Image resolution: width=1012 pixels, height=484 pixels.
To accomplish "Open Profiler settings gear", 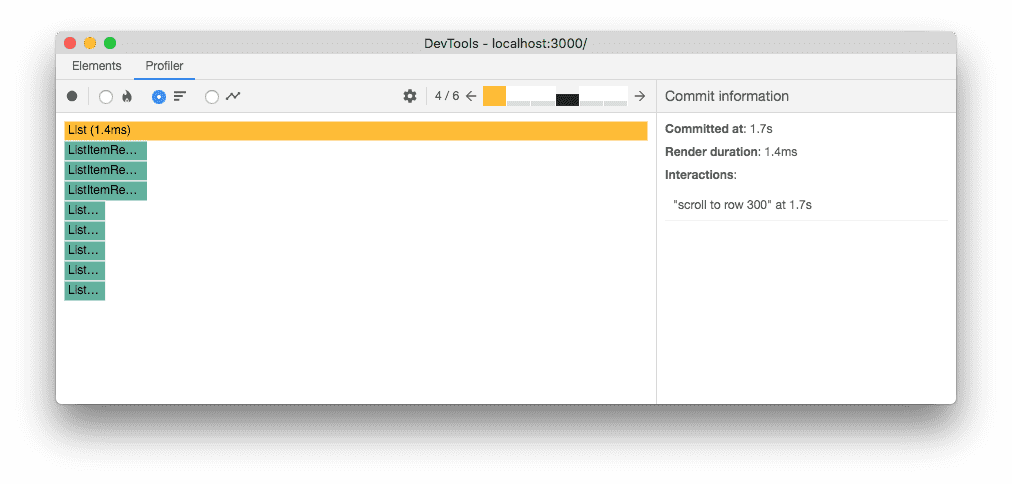I will click(410, 96).
